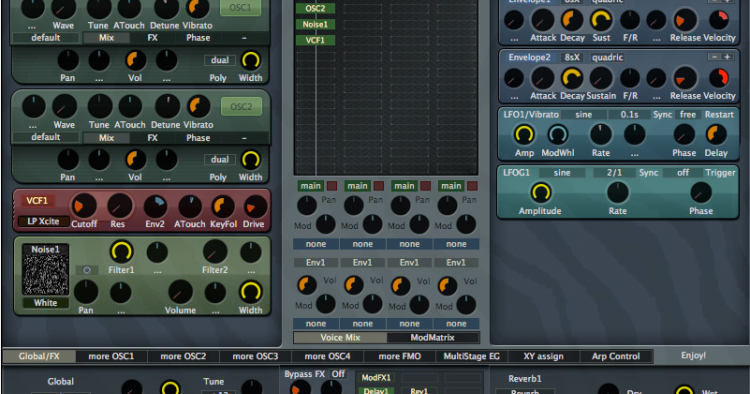Toggle the small circle button in Noise1 panel
This screenshot has height=394, width=750.
[87, 270]
